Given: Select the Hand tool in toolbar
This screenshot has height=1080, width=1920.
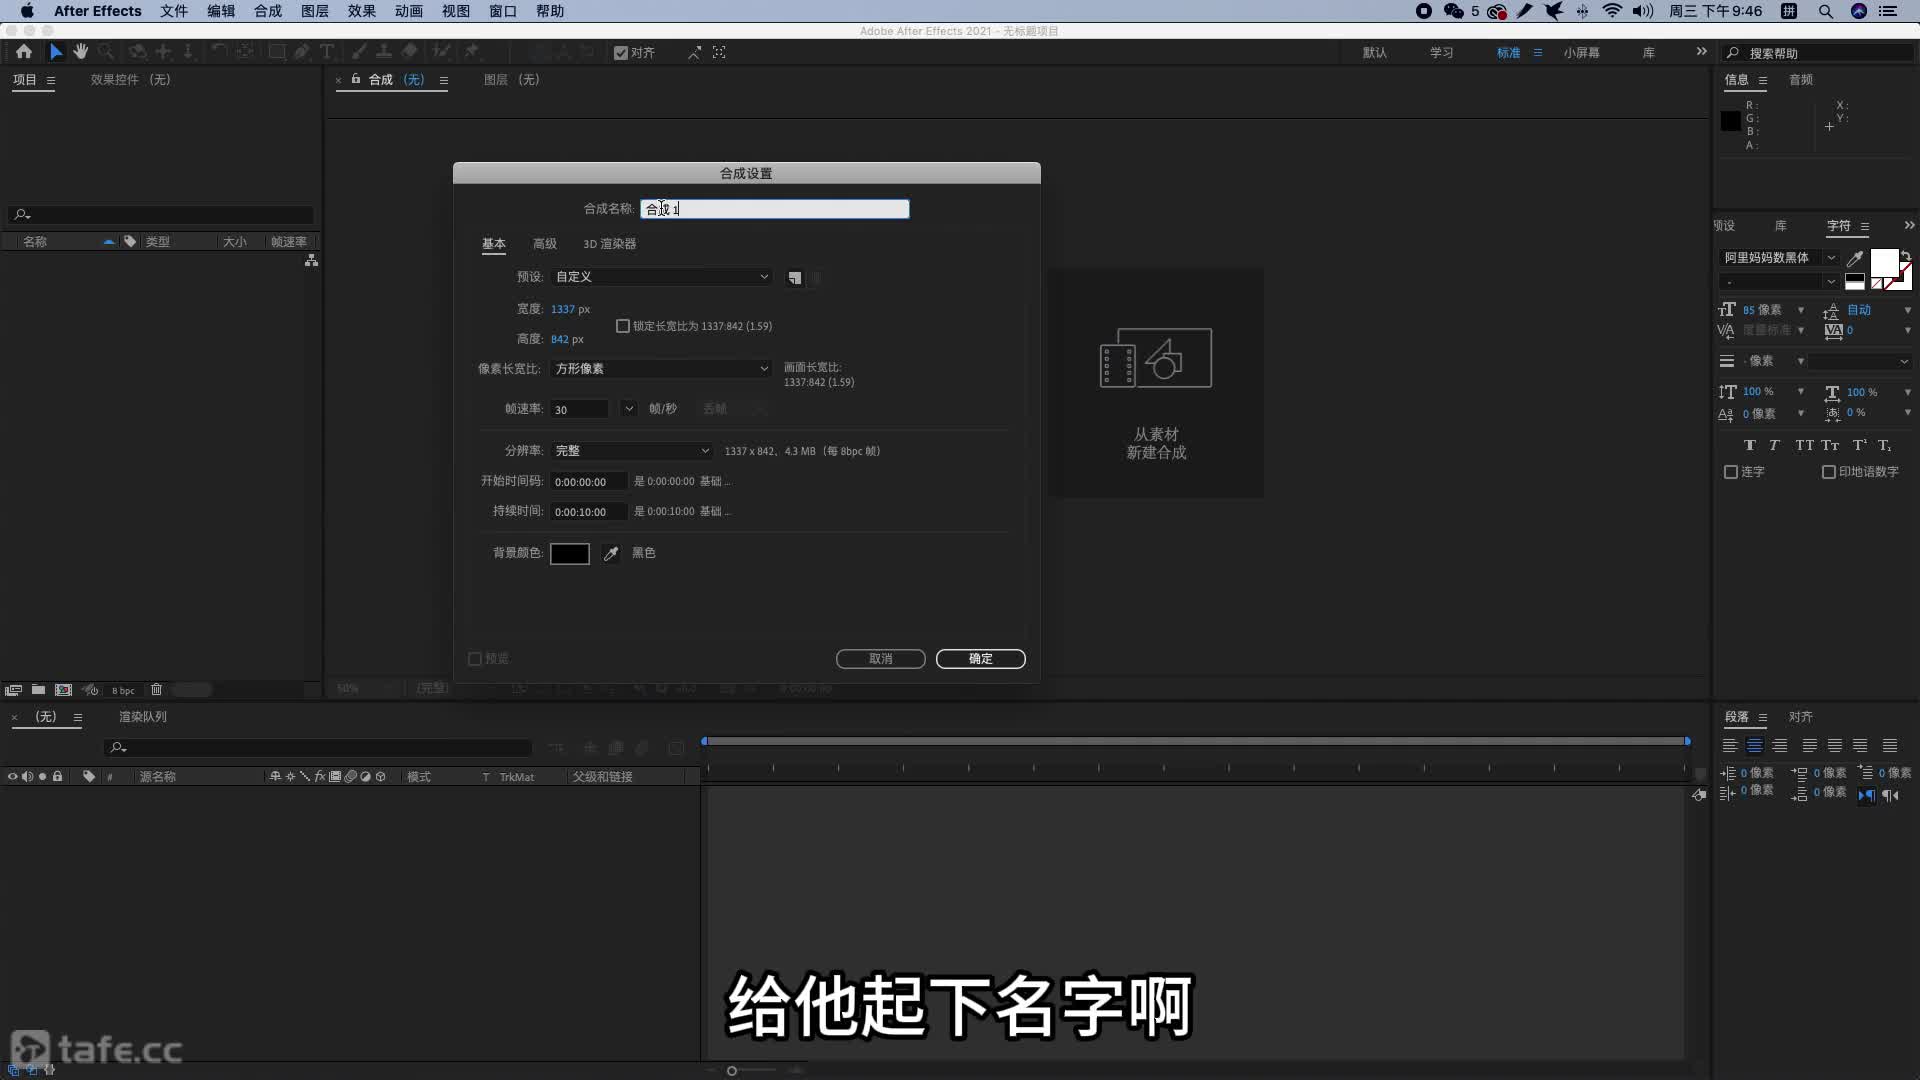Looking at the screenshot, I should click(x=81, y=52).
